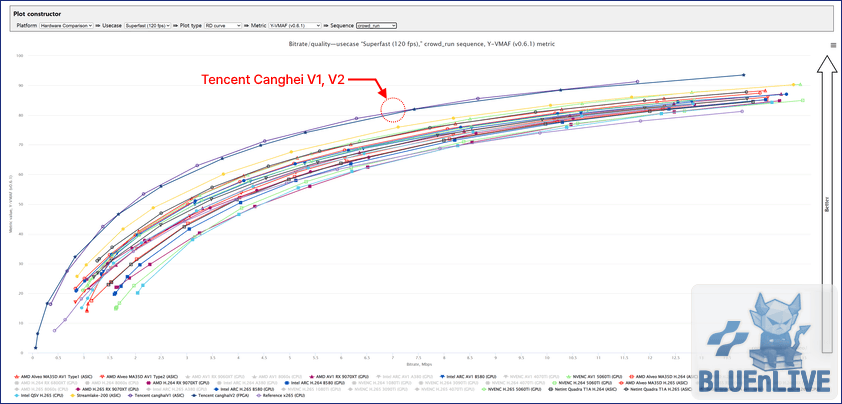This screenshot has height=404, width=842.
Task: Enable the hidden NVENC H.264 1080Ti series
Action: tap(382, 383)
